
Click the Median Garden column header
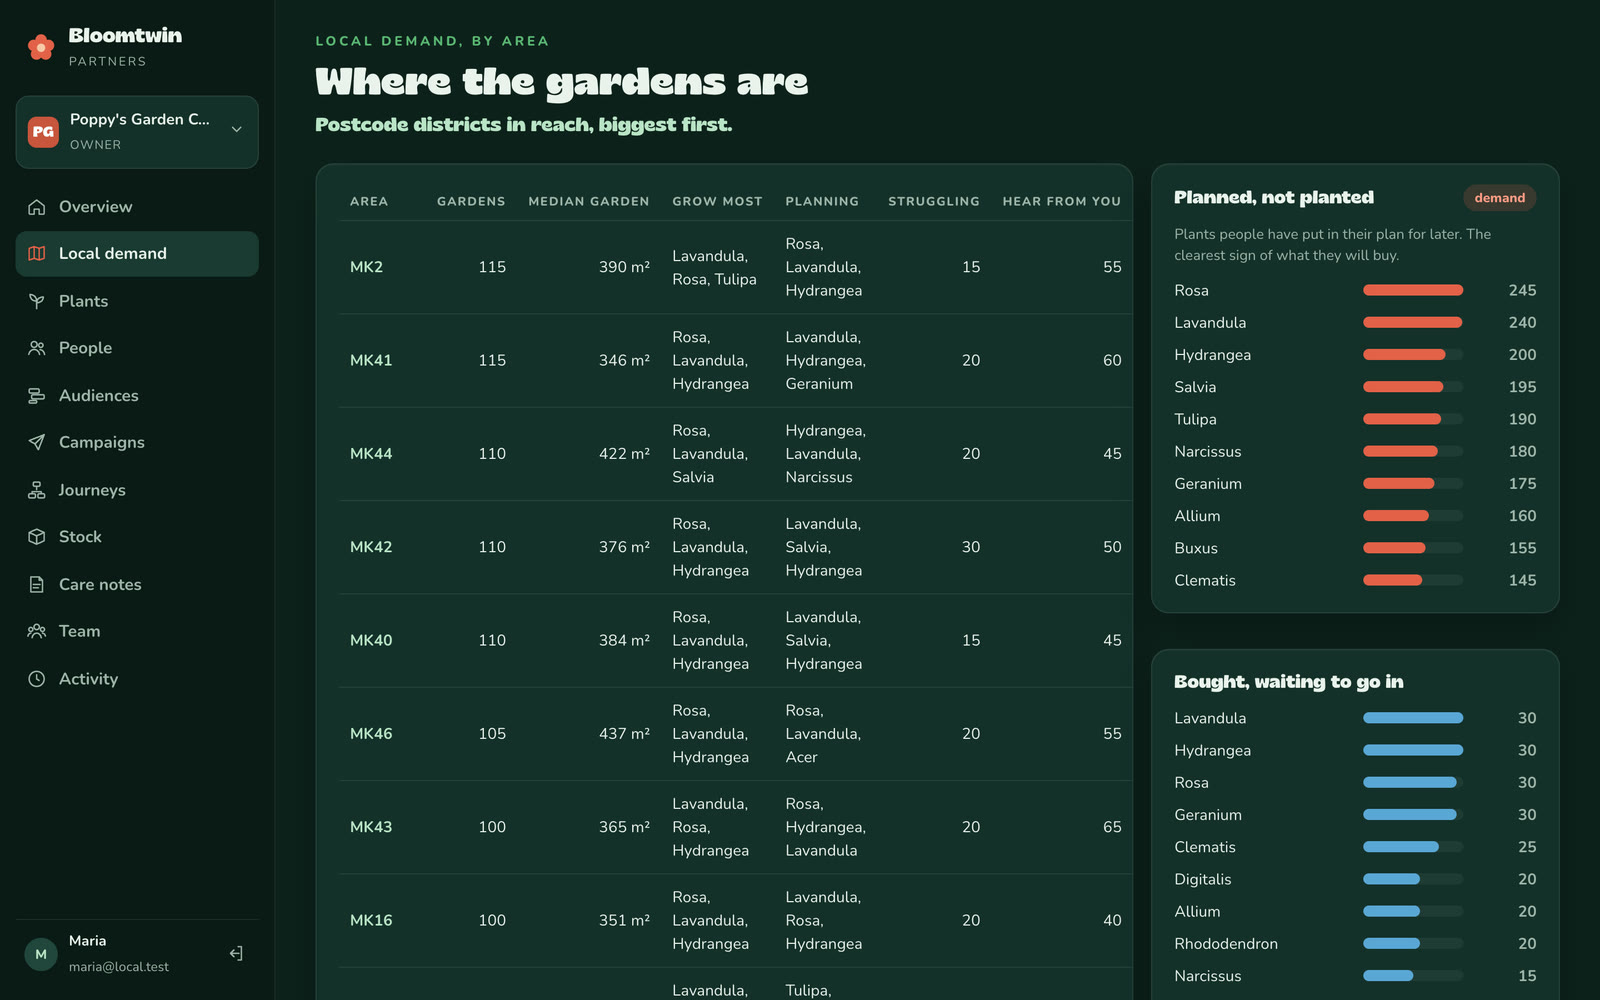(589, 202)
